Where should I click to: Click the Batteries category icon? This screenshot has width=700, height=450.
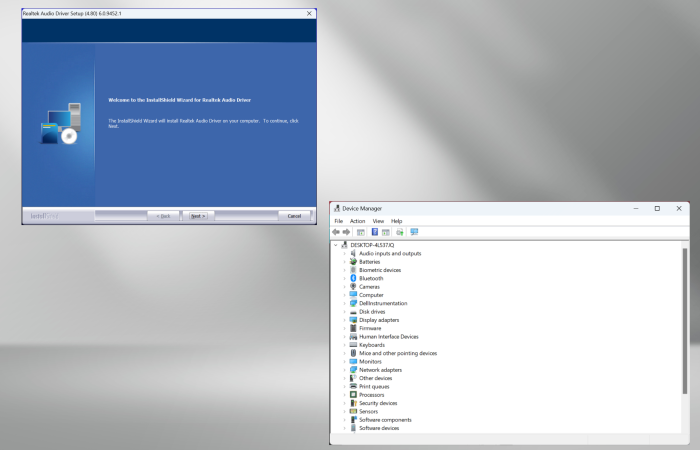pyautogui.click(x=353, y=262)
